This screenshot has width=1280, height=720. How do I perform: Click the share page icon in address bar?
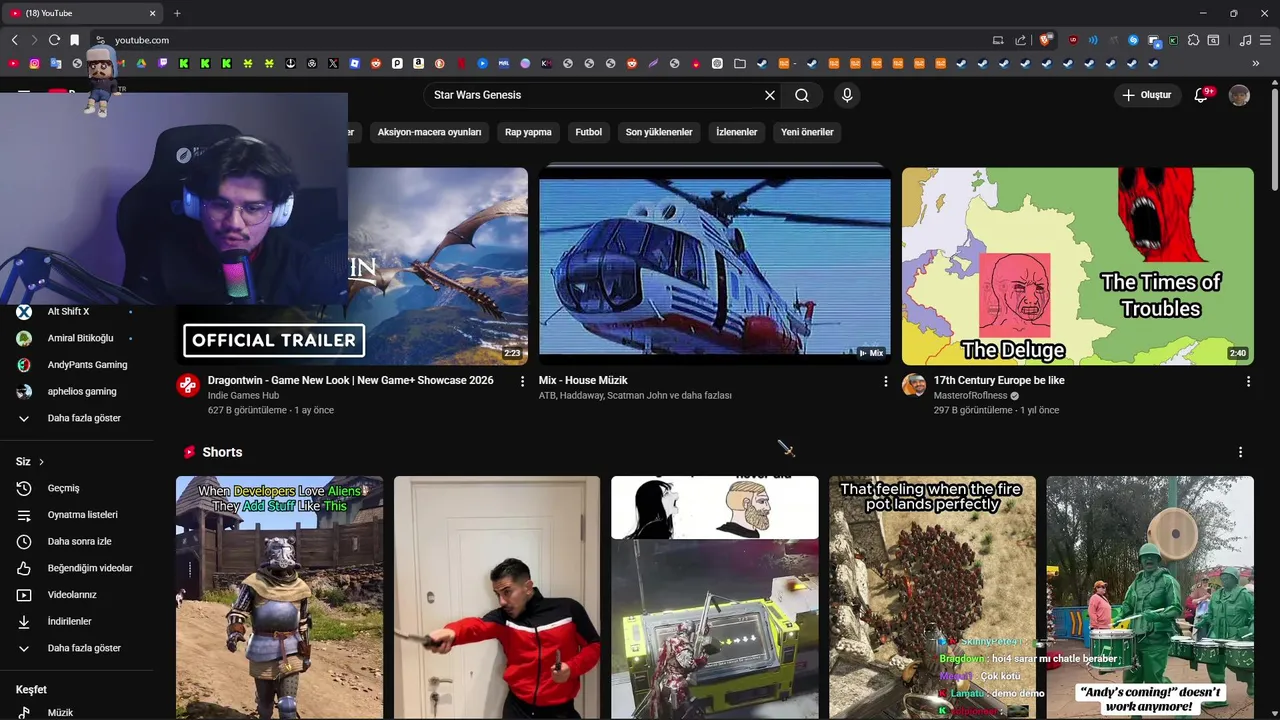pos(1020,40)
